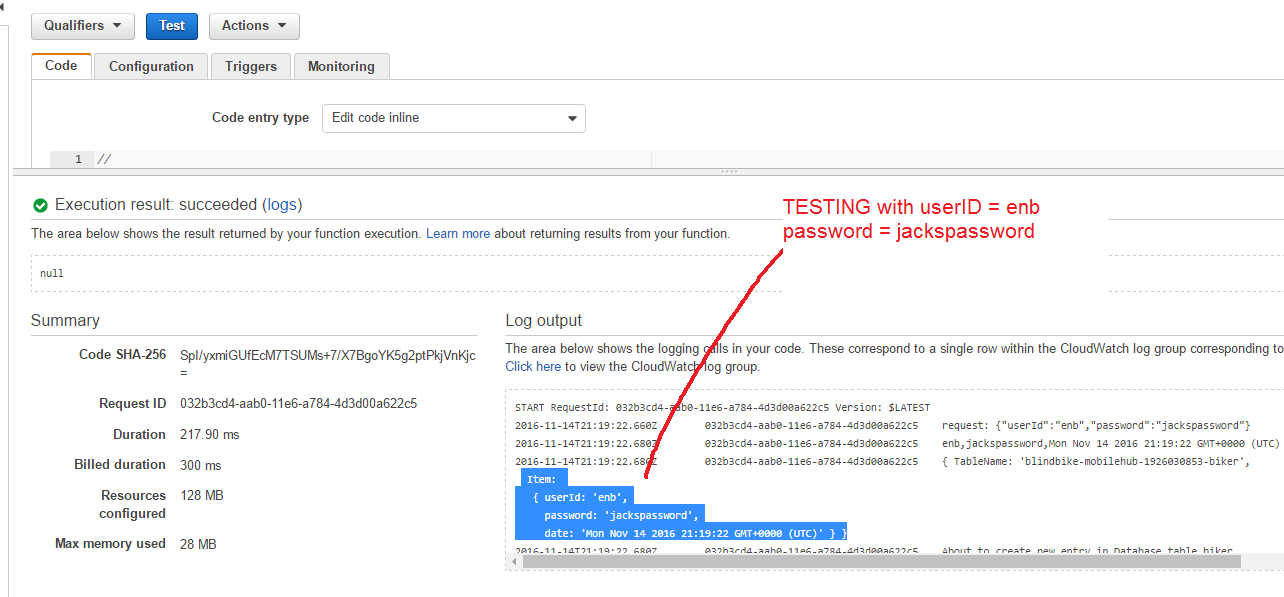
Task: Select the Monitoring tab
Action: click(x=341, y=67)
